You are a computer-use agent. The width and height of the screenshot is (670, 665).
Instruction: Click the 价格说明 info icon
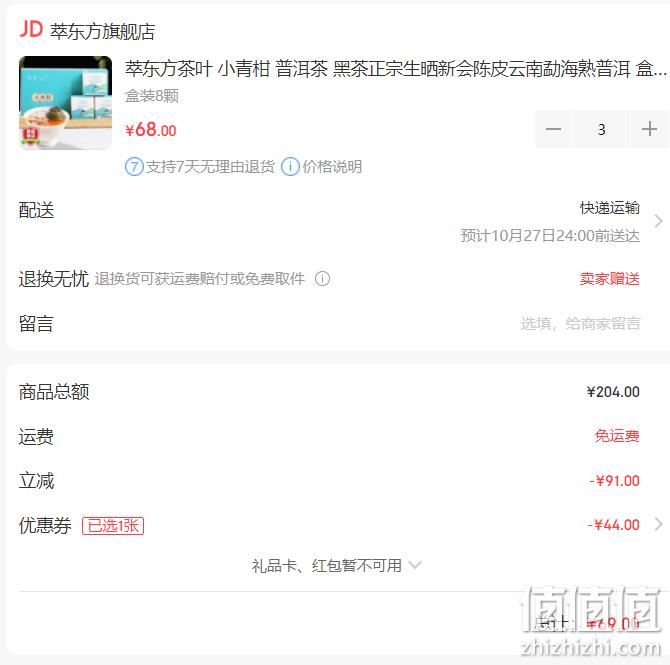[x=290, y=167]
